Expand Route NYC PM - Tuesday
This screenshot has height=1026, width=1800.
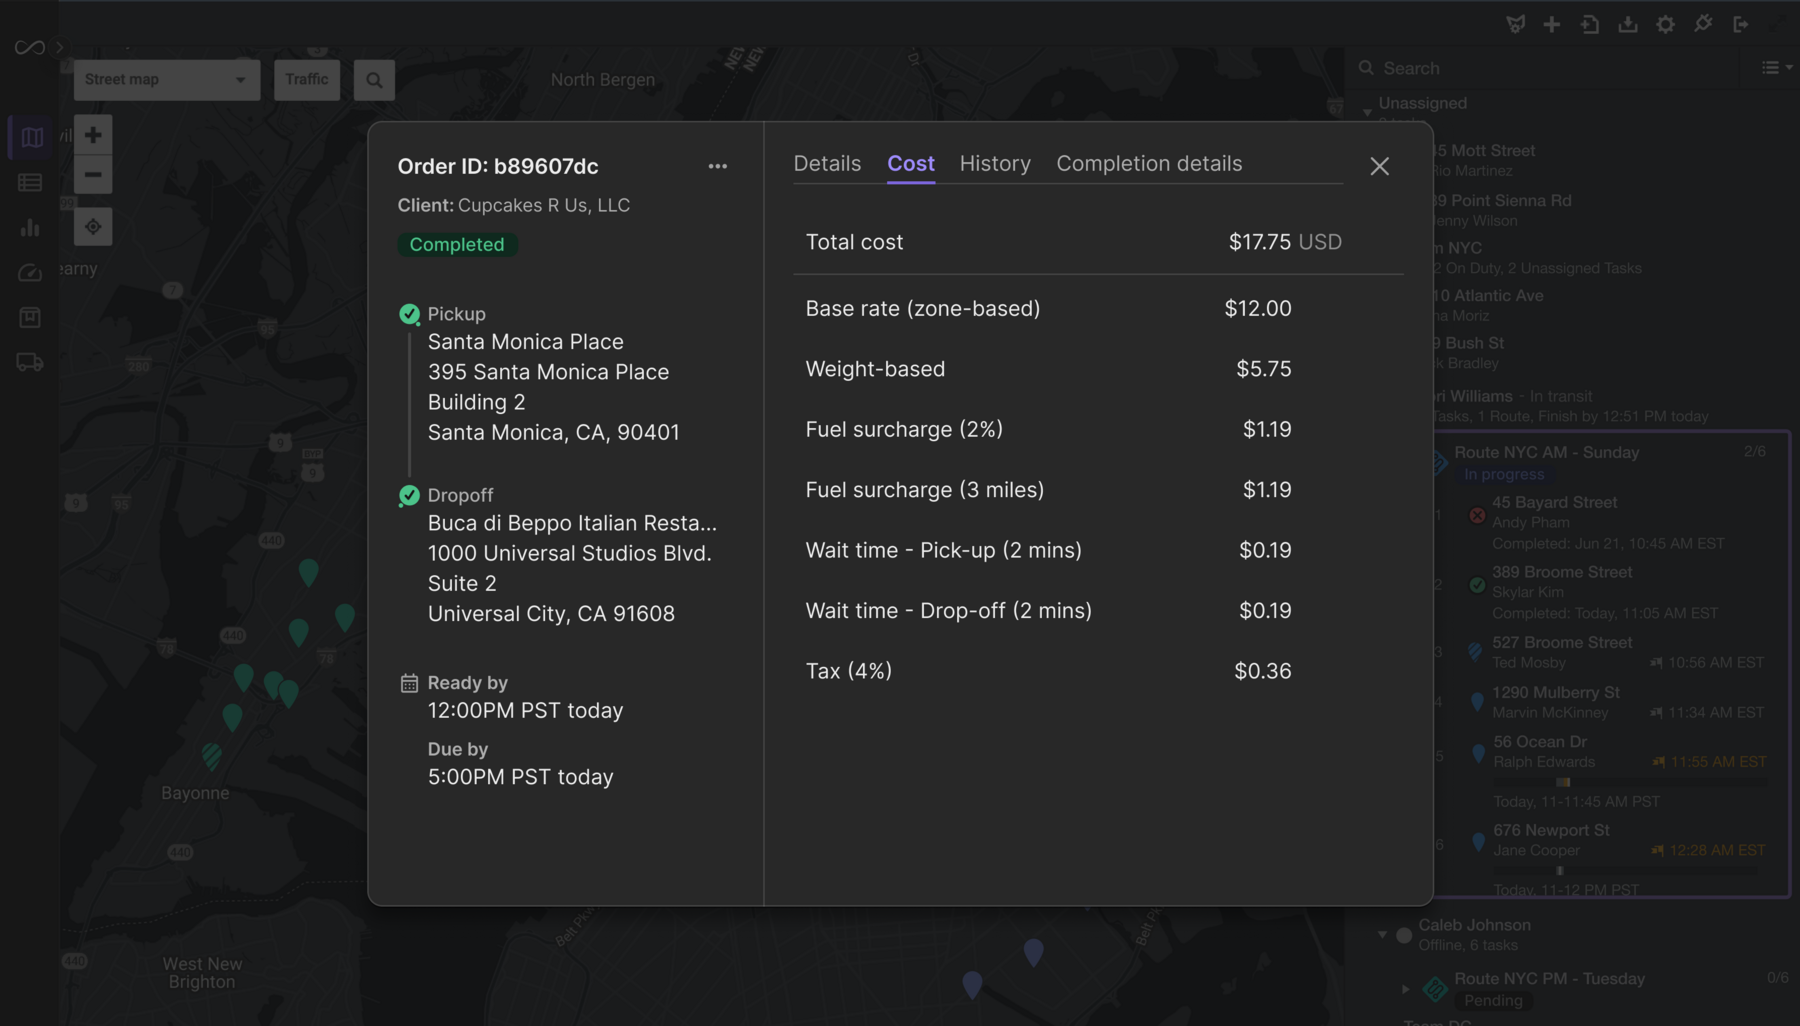[1405, 989]
